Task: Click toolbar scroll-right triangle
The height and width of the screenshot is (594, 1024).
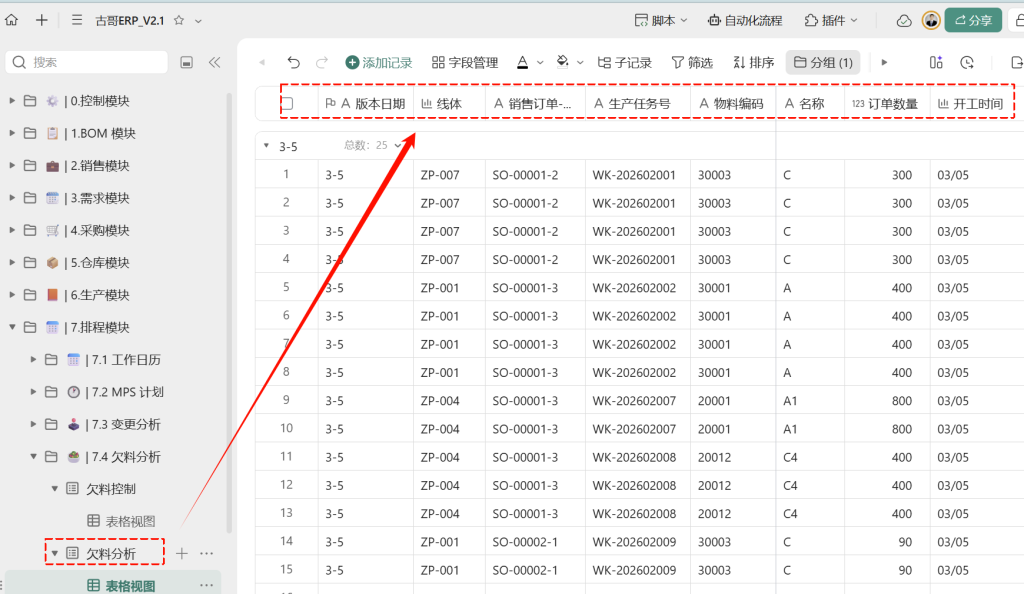Action: [x=884, y=63]
